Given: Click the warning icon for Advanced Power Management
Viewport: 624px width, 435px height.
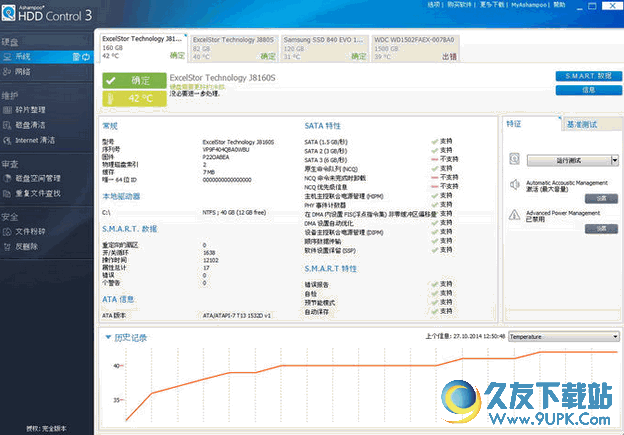Looking at the screenshot, I should pos(515,215).
